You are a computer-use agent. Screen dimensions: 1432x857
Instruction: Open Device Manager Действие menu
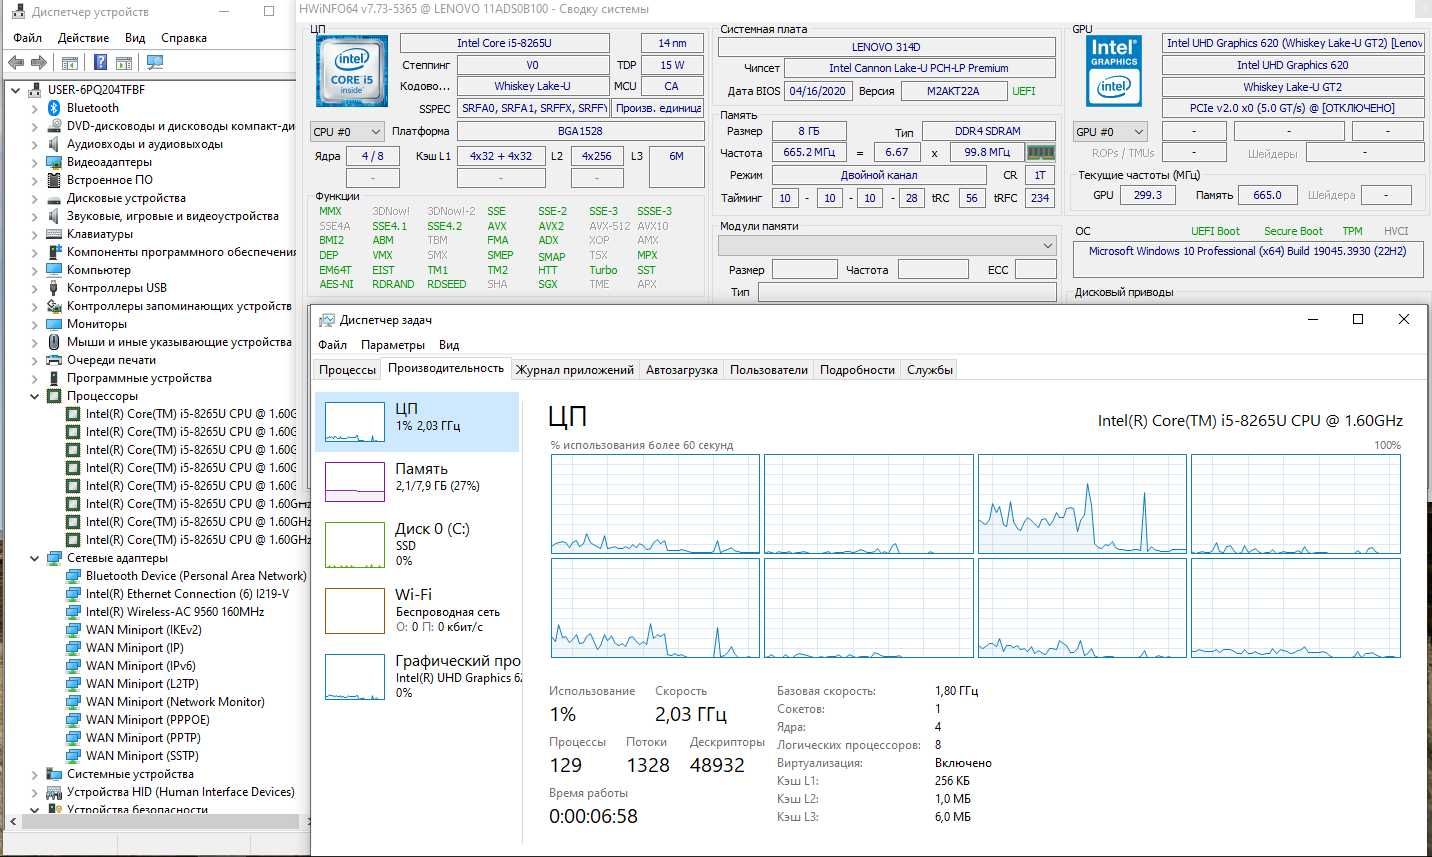(83, 38)
